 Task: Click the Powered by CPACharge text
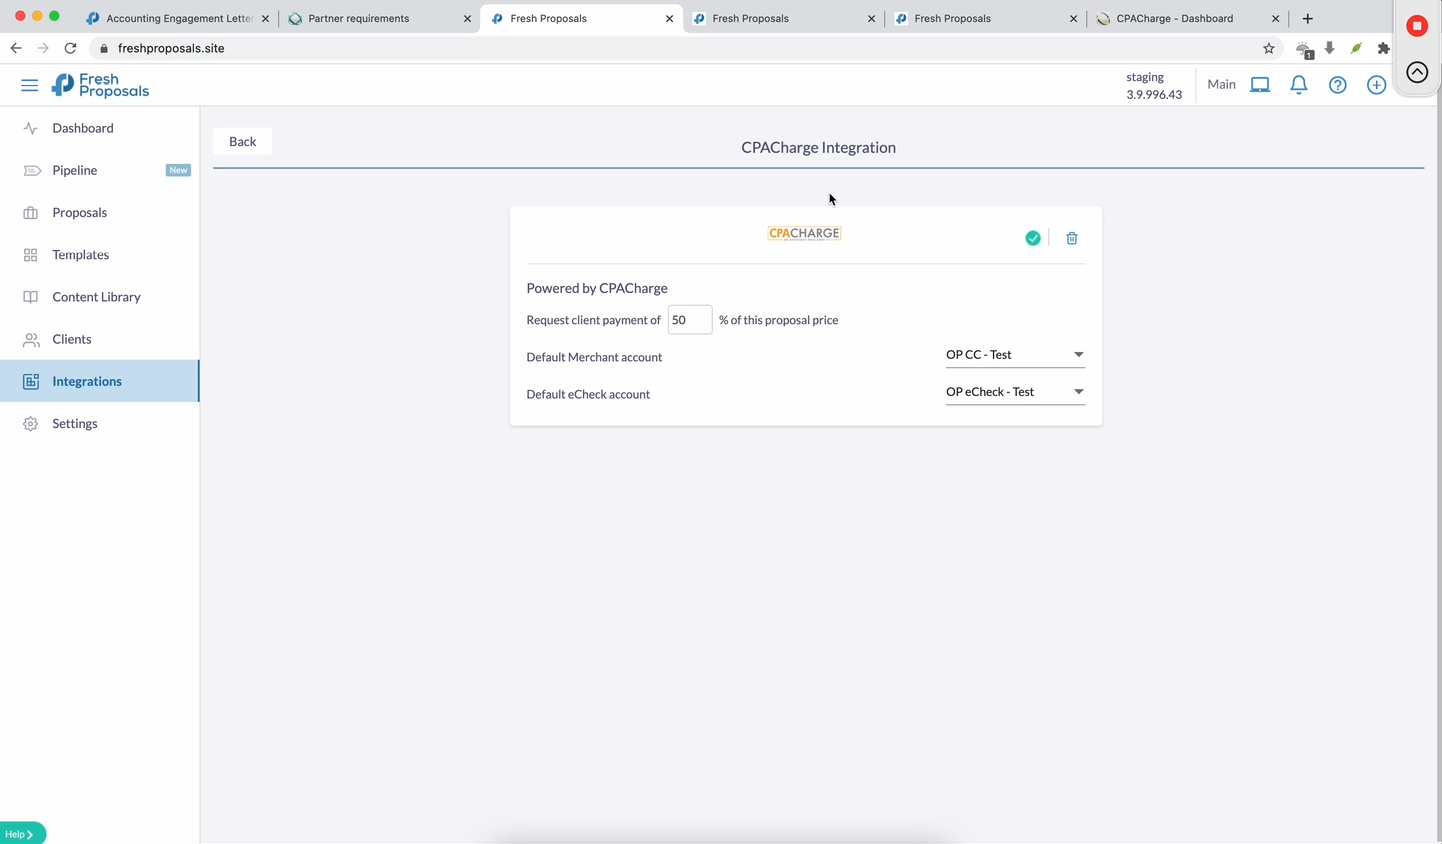[597, 288]
